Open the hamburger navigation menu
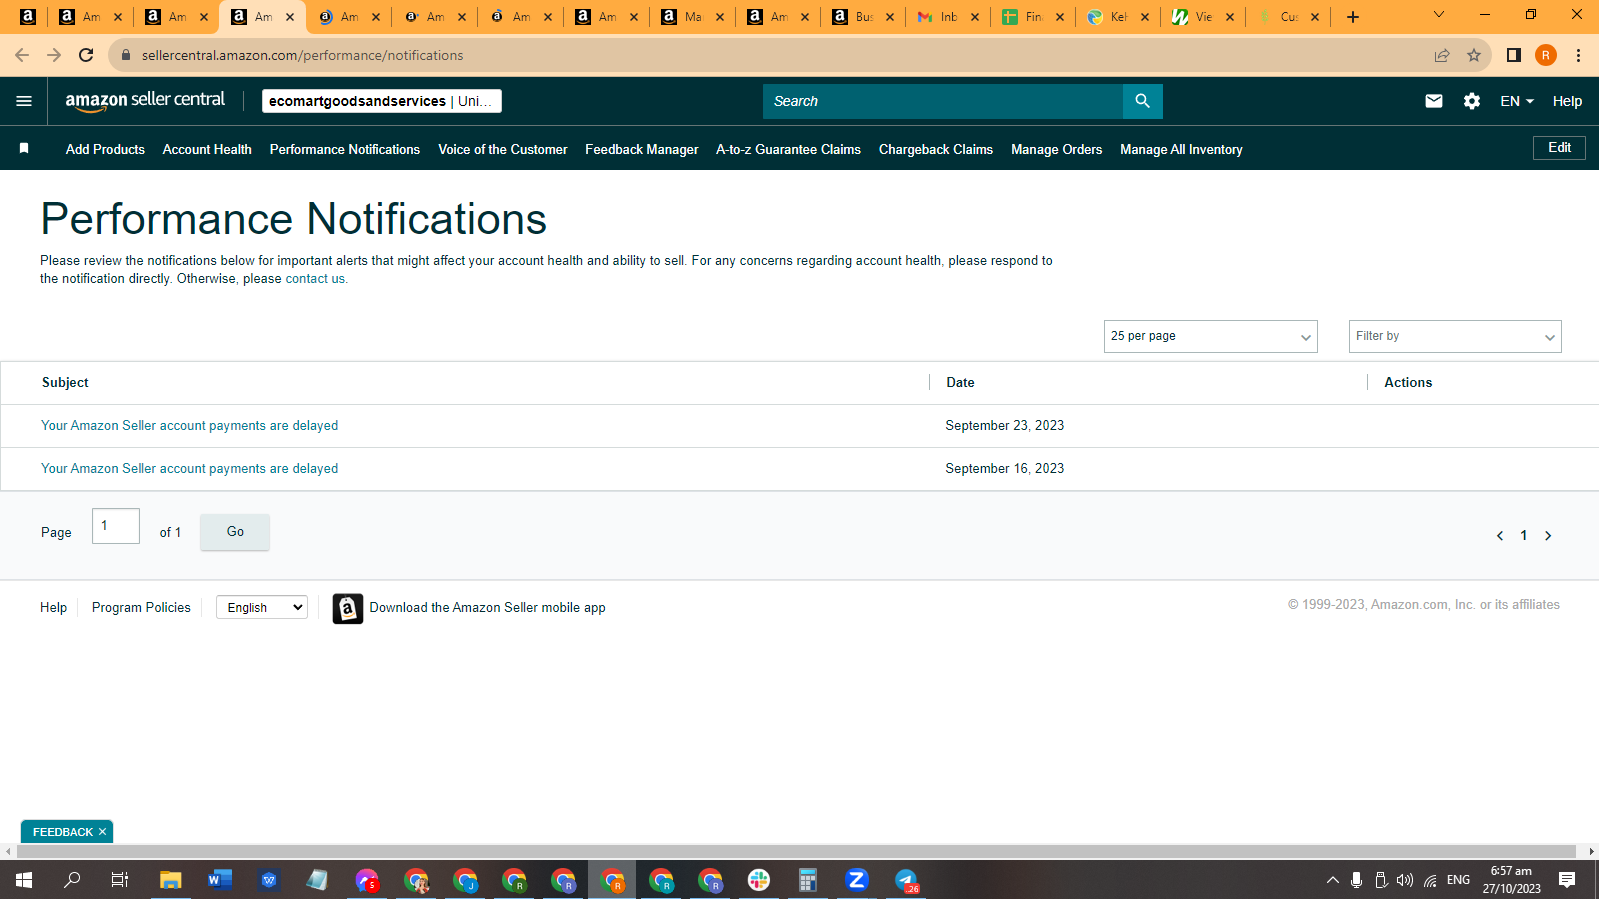The image size is (1599, 899). coord(24,101)
